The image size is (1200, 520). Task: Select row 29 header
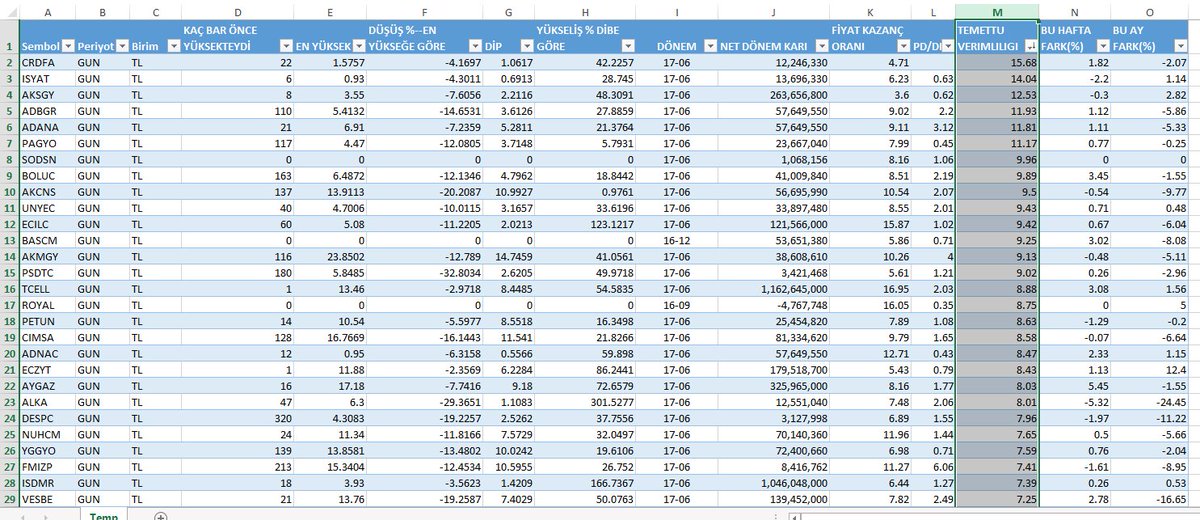pyautogui.click(x=11, y=498)
